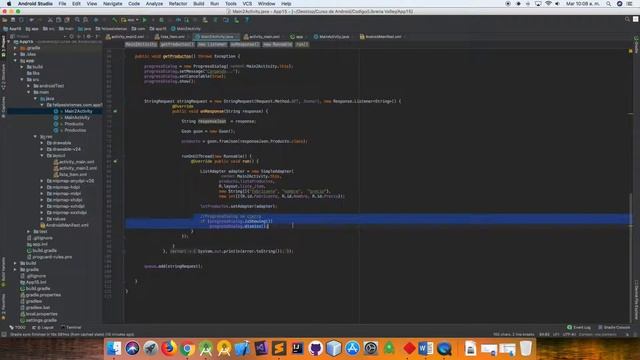This screenshot has height=360, width=640.
Task: Click the run() override gutter icon
Action: tap(115, 162)
